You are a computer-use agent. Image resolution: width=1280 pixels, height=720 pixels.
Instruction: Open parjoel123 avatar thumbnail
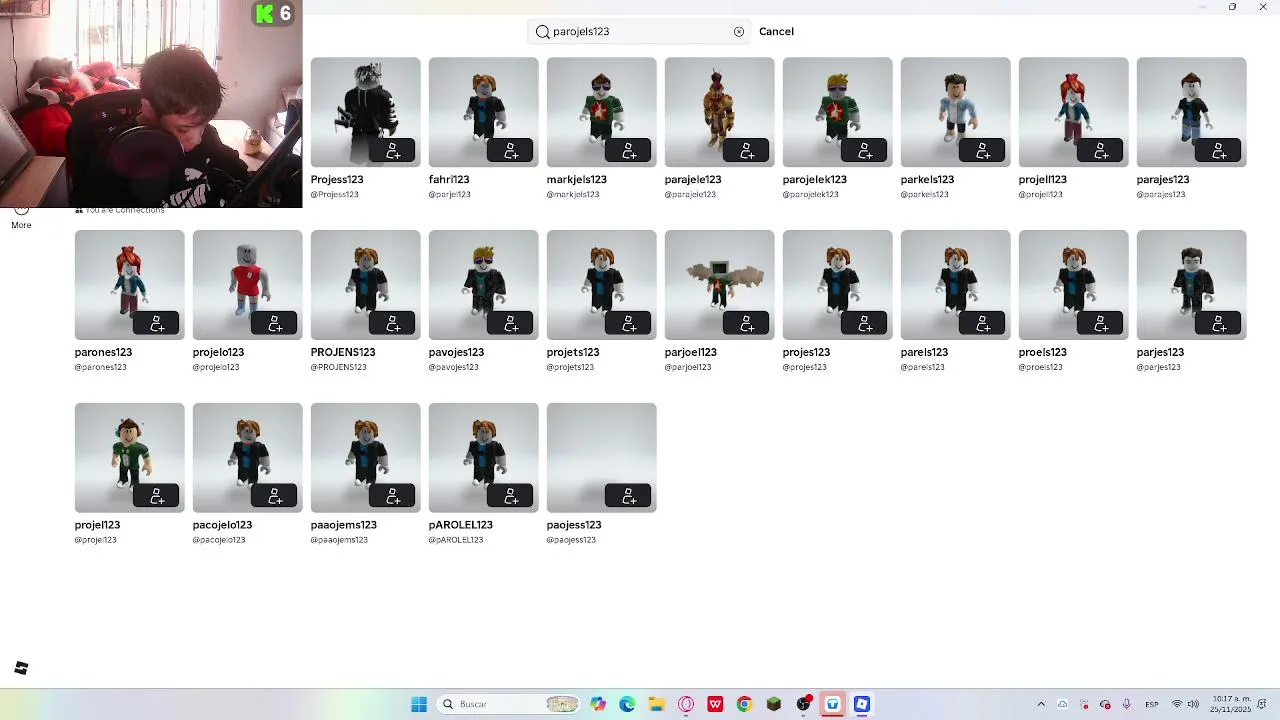[720, 285]
